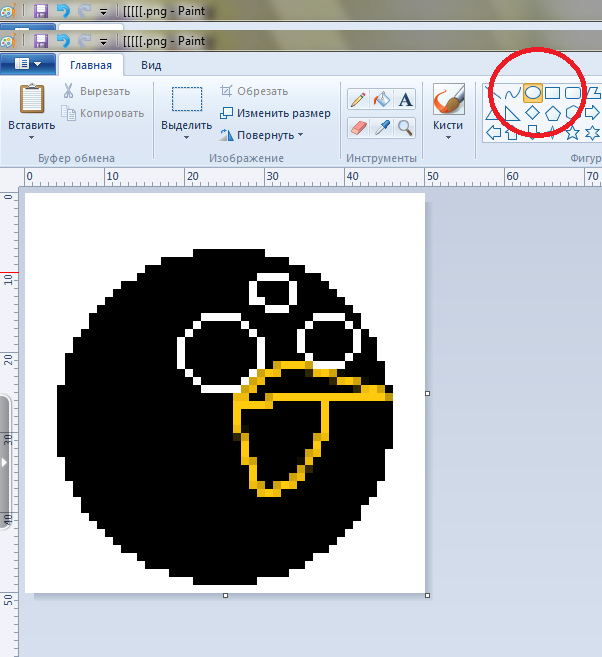Choose the Pentagon shape

553,113
